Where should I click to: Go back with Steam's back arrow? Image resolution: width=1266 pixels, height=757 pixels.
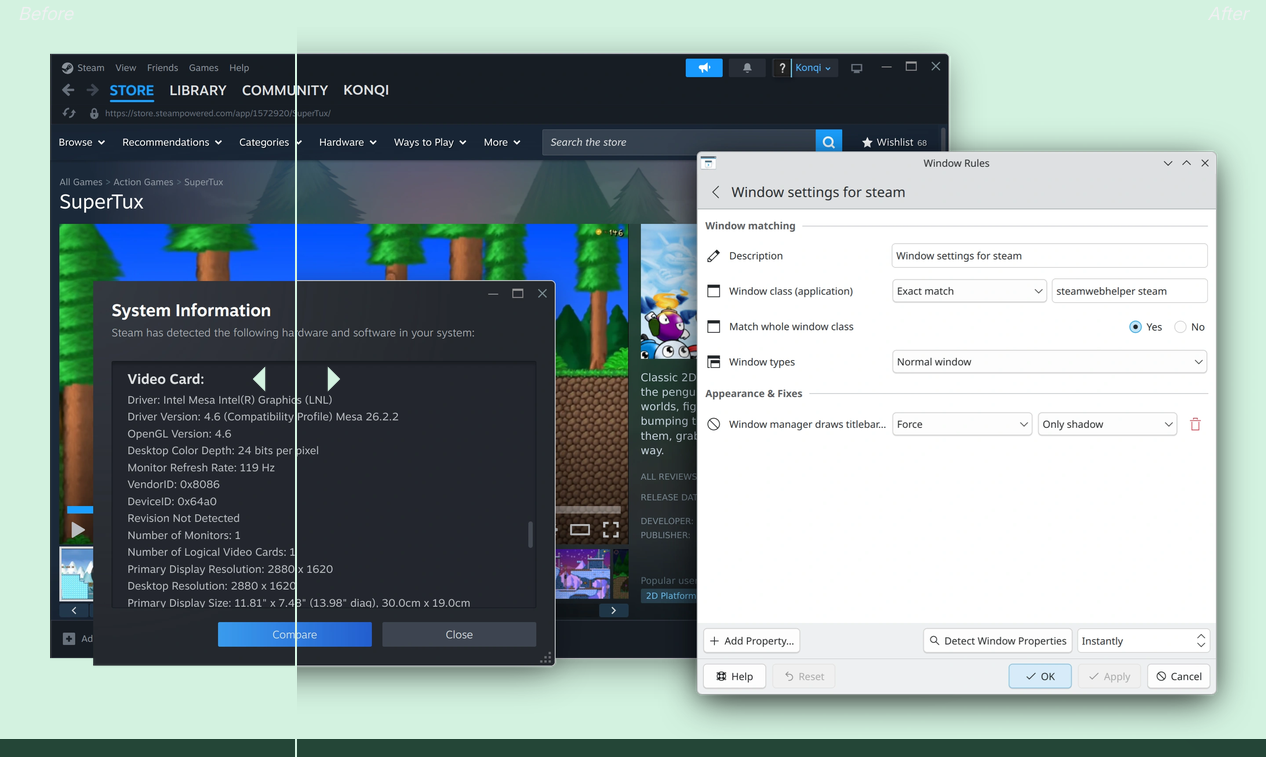tap(68, 90)
